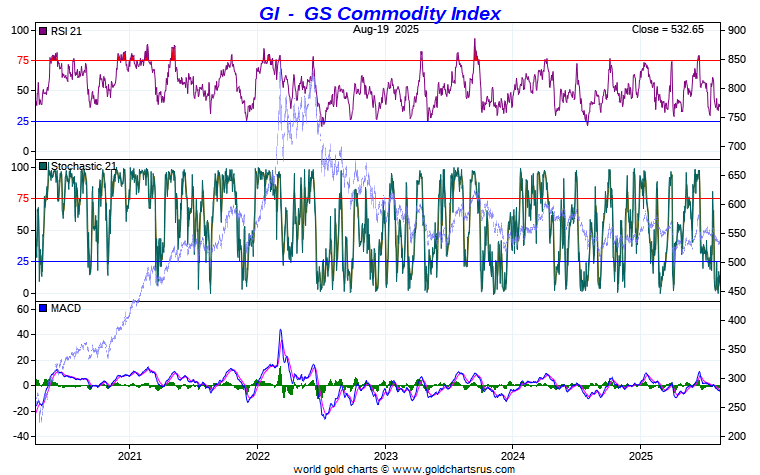Click the 700 right-axis price label
The image size is (760, 475).
click(736, 146)
